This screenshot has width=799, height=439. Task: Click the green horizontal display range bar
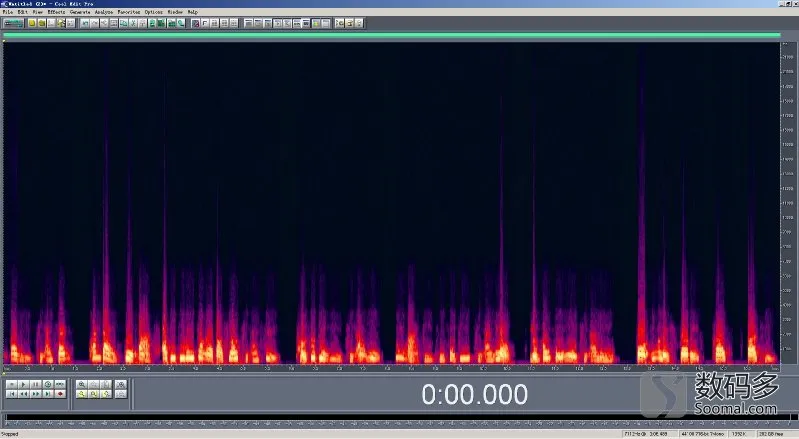pos(391,35)
